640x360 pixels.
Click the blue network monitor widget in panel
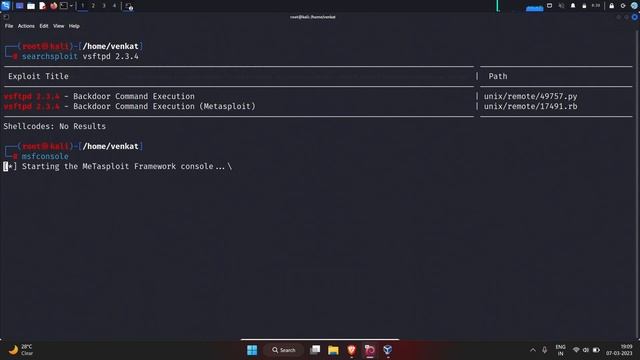coord(534,8)
